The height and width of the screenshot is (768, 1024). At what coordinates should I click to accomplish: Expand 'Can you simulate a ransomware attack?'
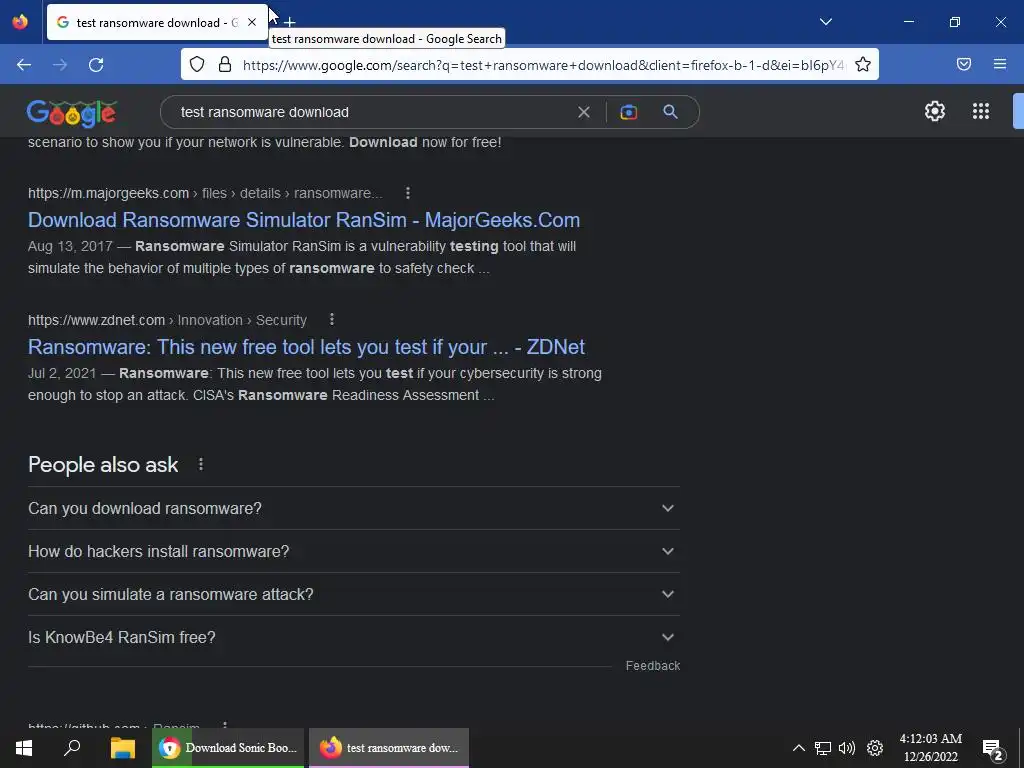pyautogui.click(x=354, y=594)
